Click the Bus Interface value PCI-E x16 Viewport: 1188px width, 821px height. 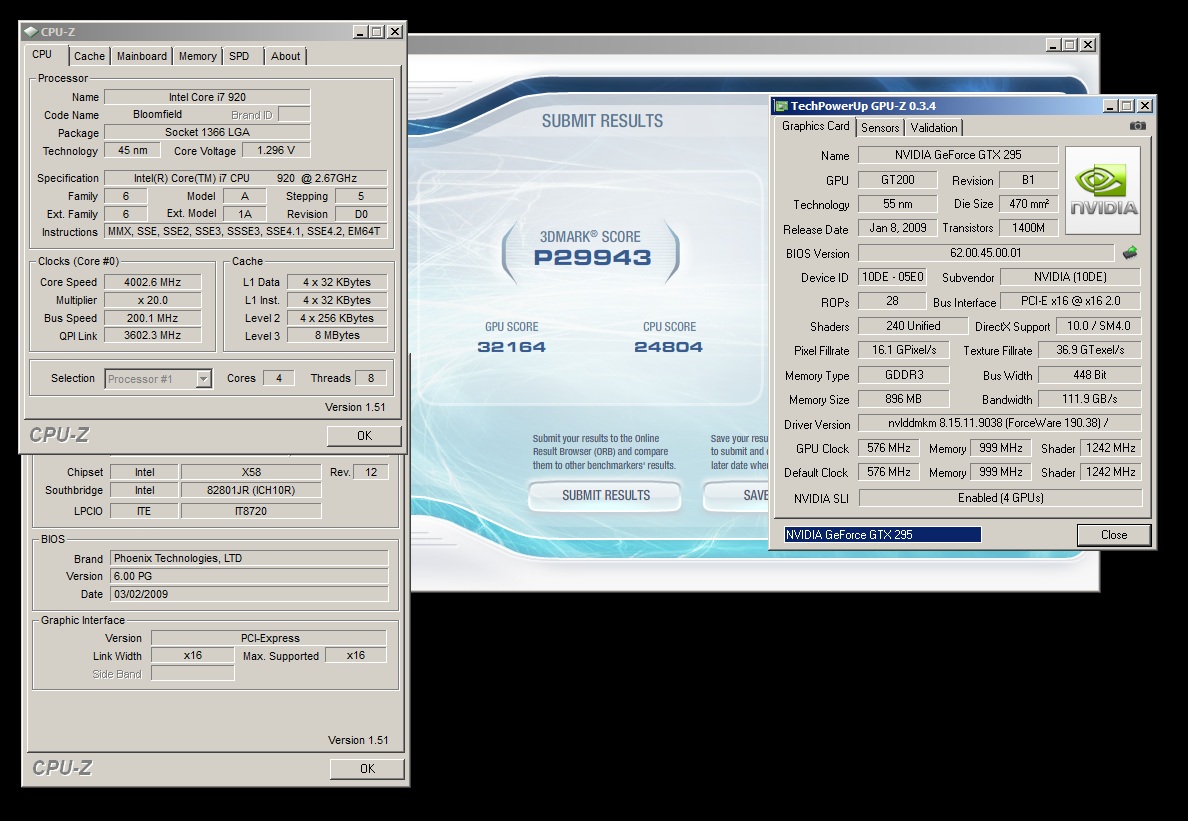pyautogui.click(x=1070, y=301)
